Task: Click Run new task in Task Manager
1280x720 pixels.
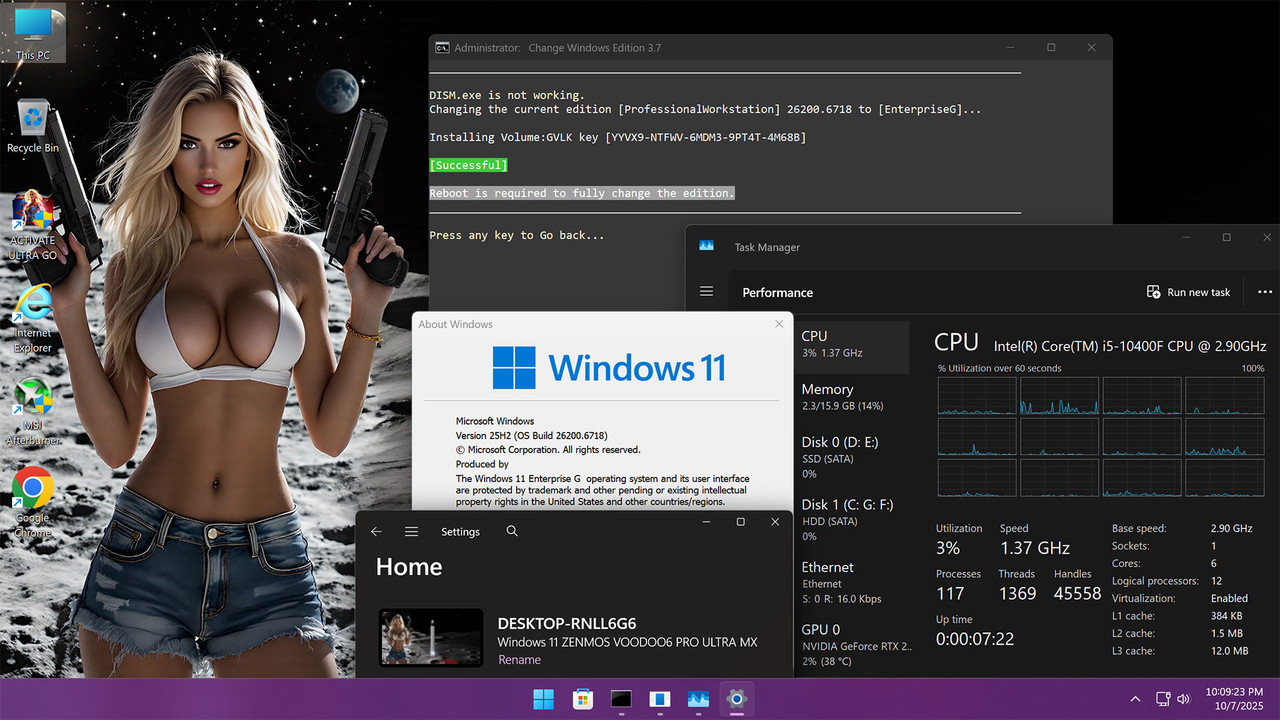Action: tap(1188, 292)
